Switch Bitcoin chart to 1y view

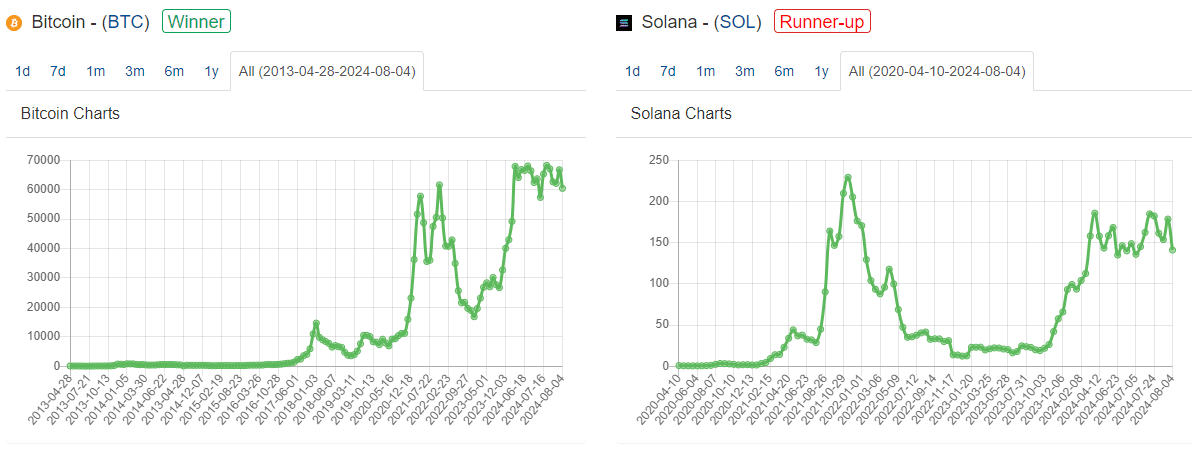211,71
